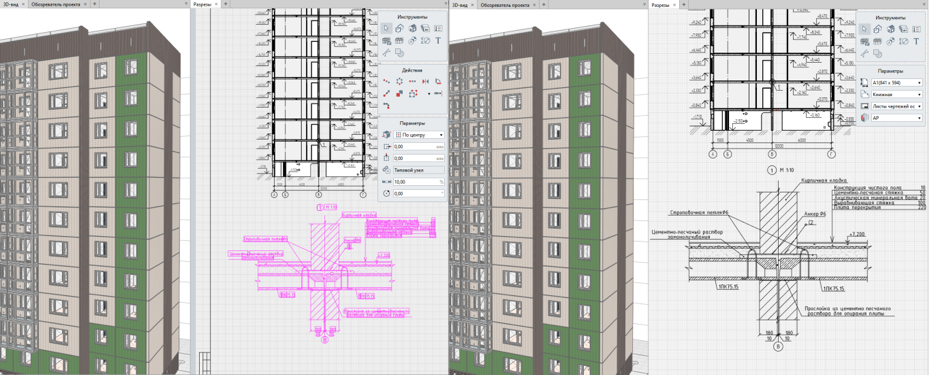Expand the left tab list chevron

tap(186, 4)
